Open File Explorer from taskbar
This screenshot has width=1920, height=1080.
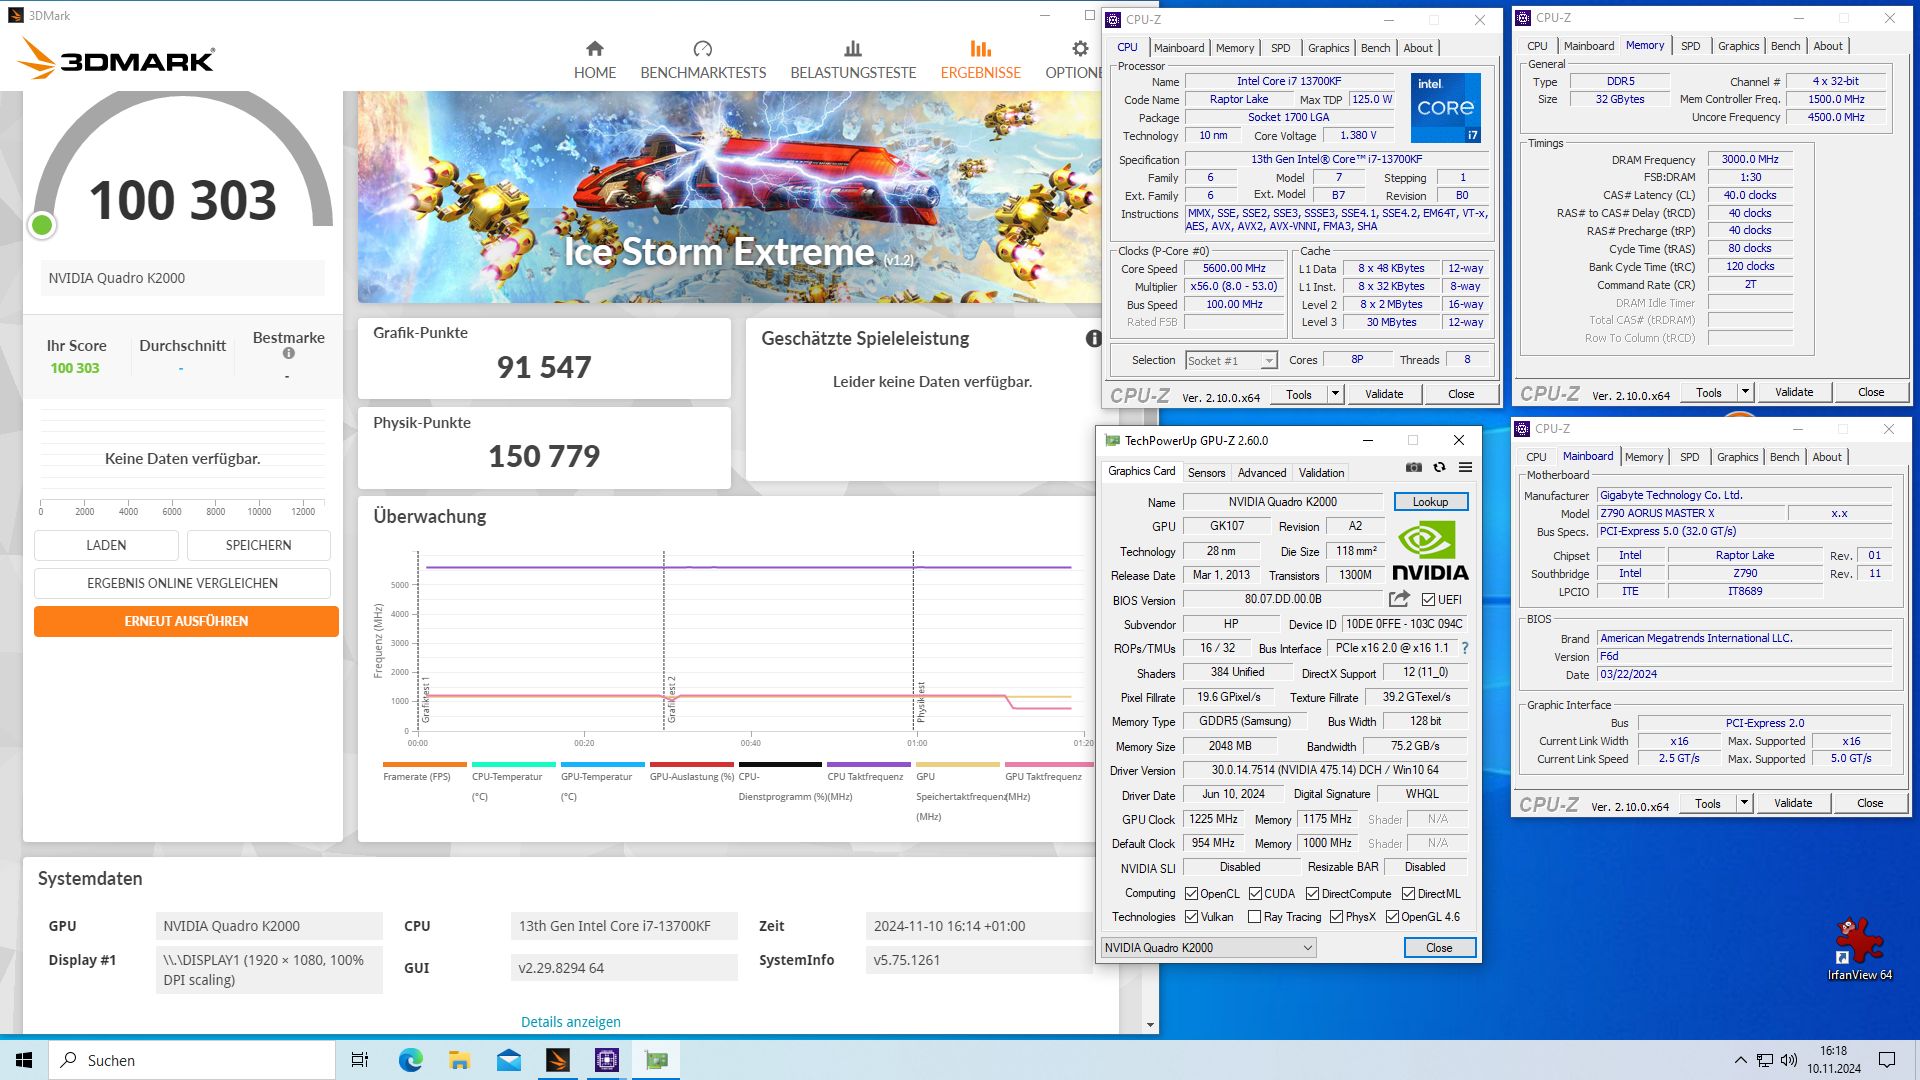459,1060
